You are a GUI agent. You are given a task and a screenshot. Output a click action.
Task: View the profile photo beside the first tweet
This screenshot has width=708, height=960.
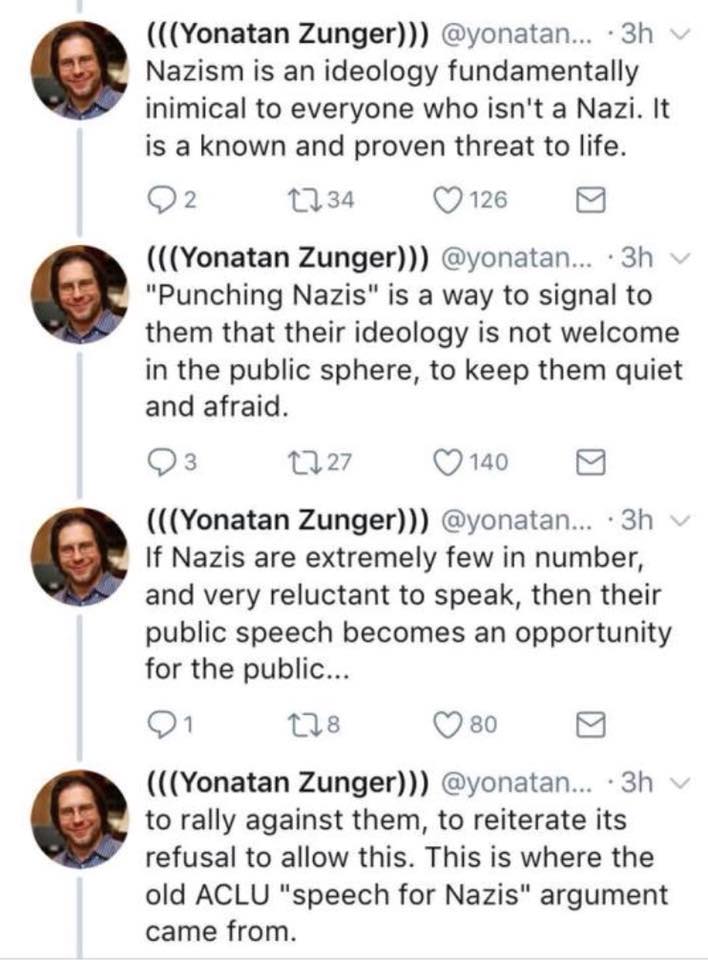pyautogui.click(x=80, y=70)
